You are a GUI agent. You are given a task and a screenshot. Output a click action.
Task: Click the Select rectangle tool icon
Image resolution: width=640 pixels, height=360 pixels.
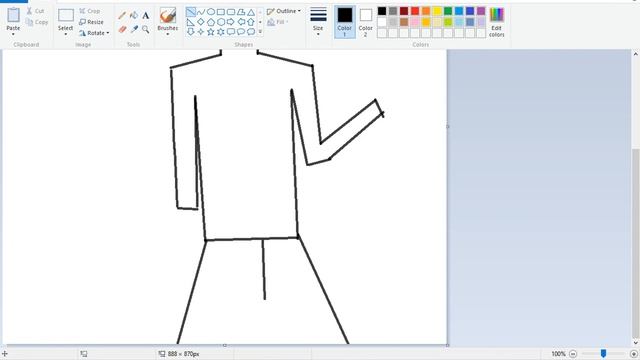pos(66,16)
